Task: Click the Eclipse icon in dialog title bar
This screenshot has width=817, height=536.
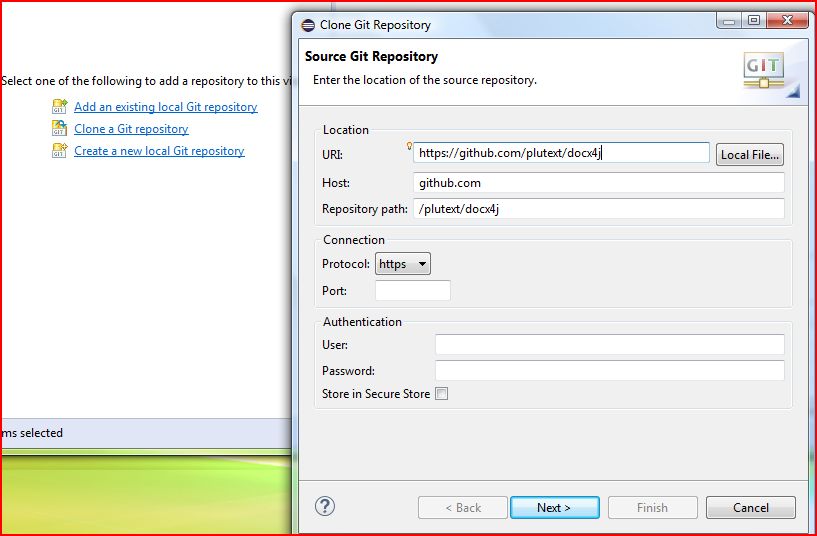Action: (308, 25)
